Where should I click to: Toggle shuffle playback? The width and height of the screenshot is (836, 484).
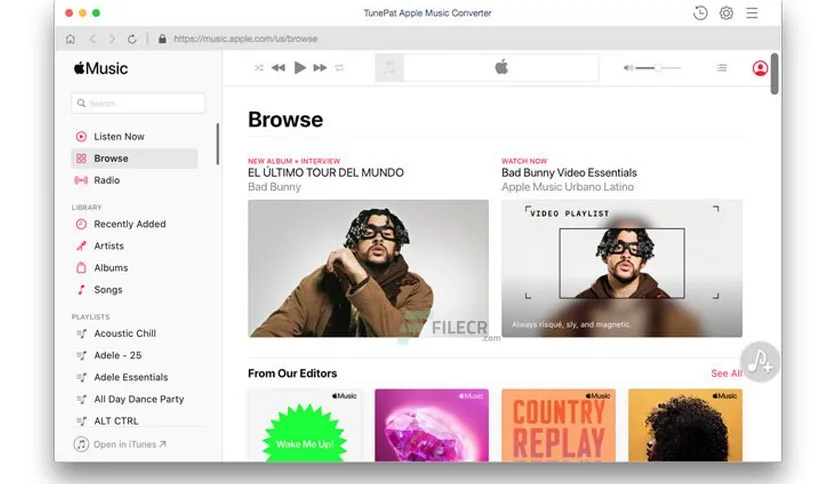pos(259,68)
